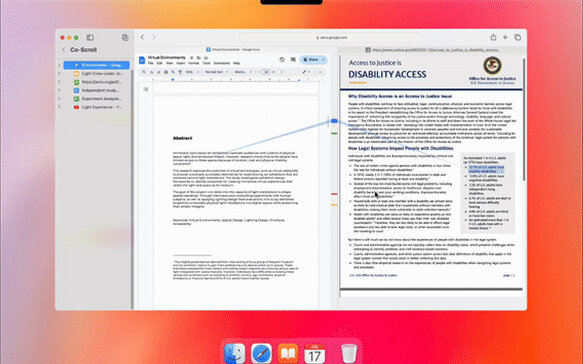Open the Normal text style dropdown
The width and height of the screenshot is (583, 364).
tap(216, 72)
